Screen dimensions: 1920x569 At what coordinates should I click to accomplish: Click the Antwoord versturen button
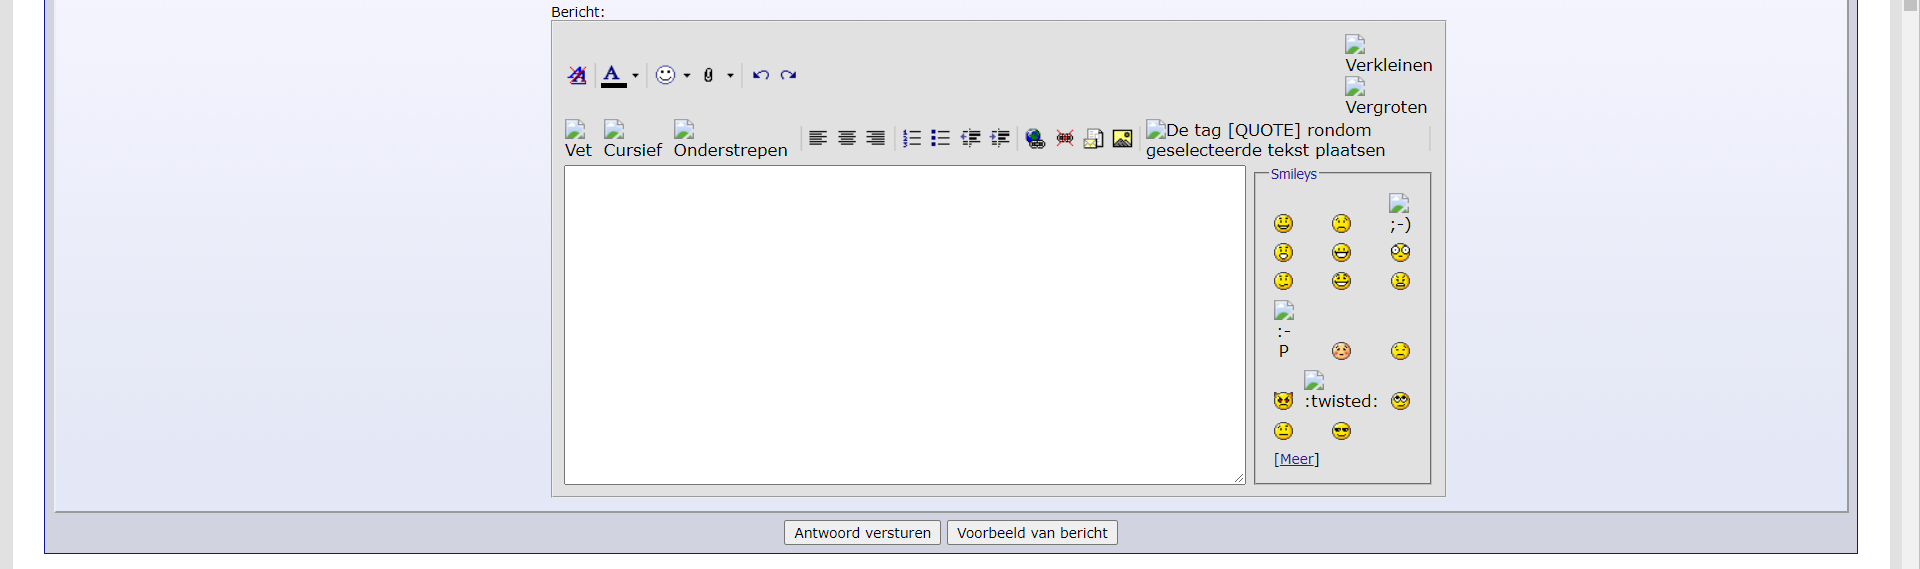[x=862, y=533]
